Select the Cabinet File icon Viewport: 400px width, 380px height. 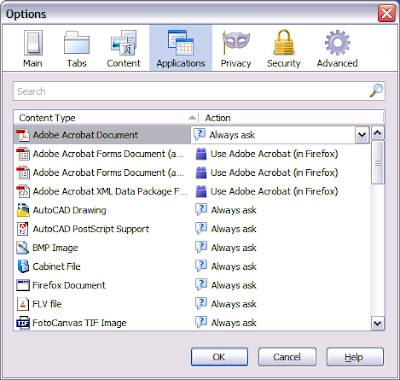tap(23, 266)
